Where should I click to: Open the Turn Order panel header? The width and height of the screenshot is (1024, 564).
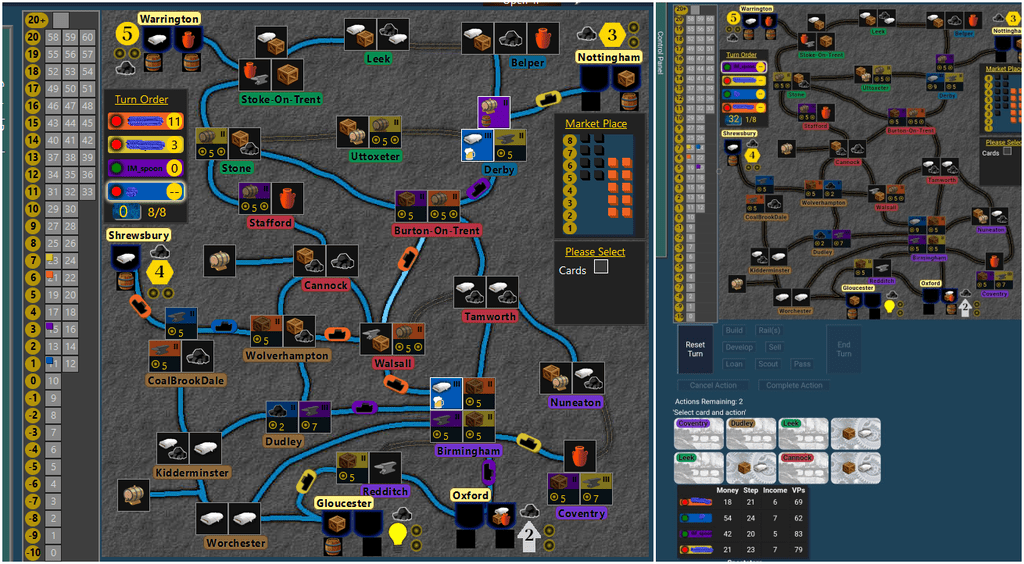pos(141,100)
